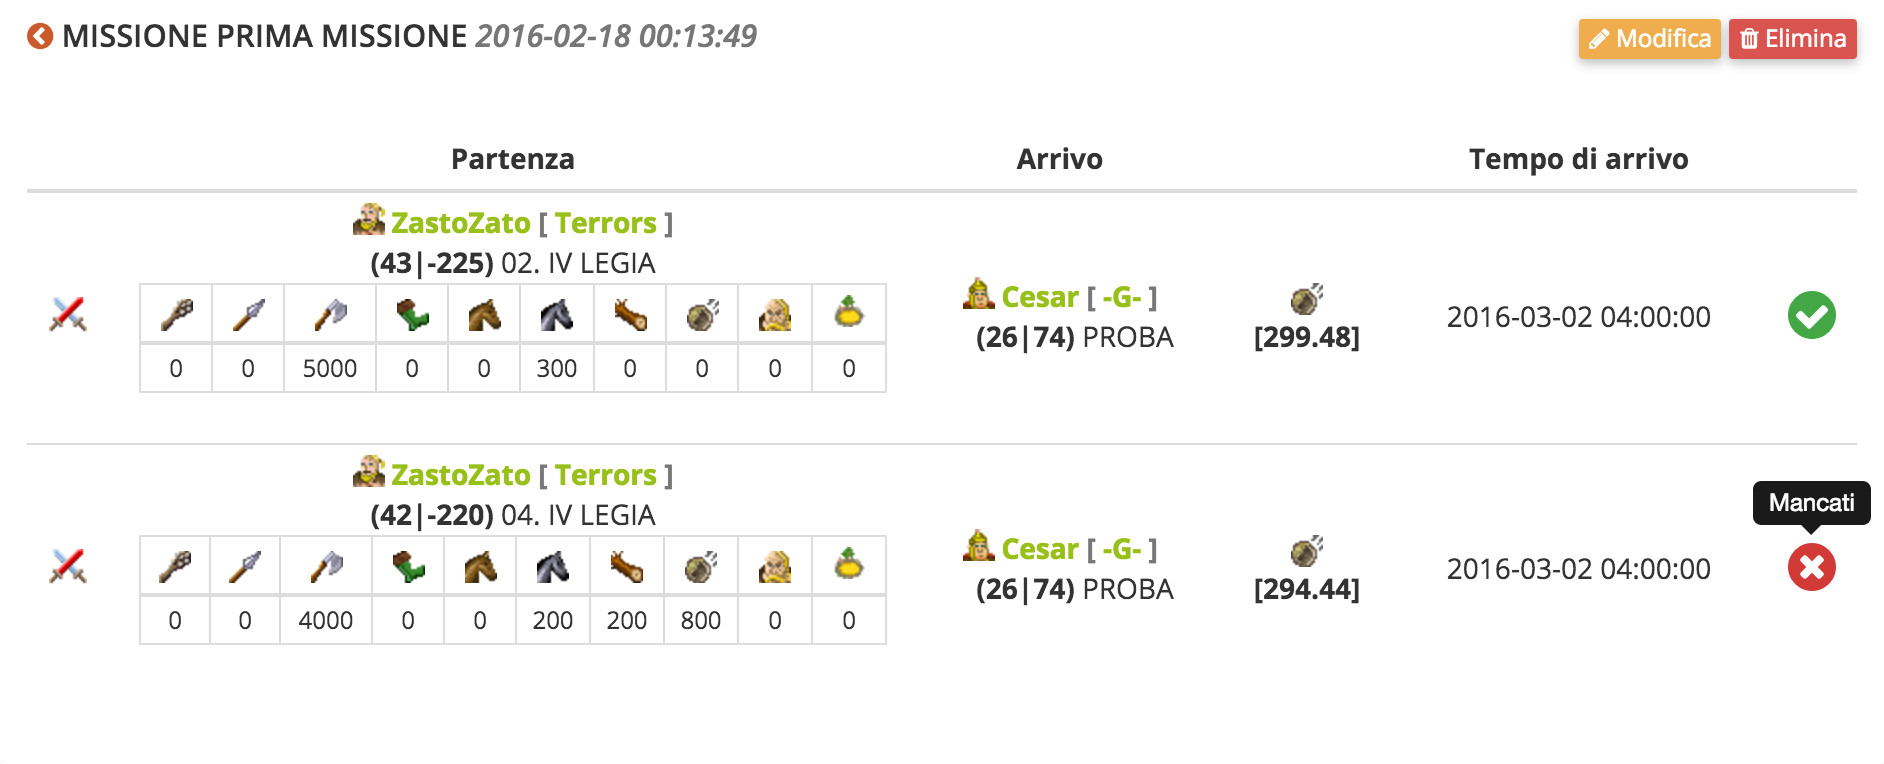Viewport: 1884px width, 764px height.
Task: Click the catapult unit icon in second row table
Action: pyautogui.click(x=701, y=567)
